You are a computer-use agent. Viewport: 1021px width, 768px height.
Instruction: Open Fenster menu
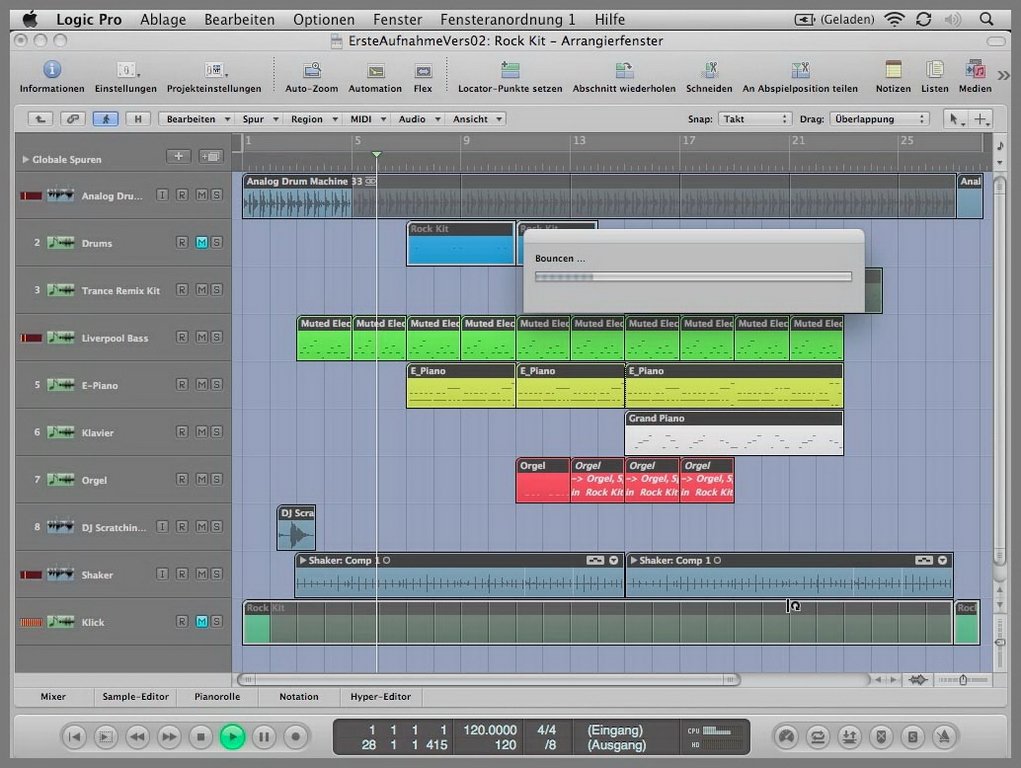click(397, 20)
